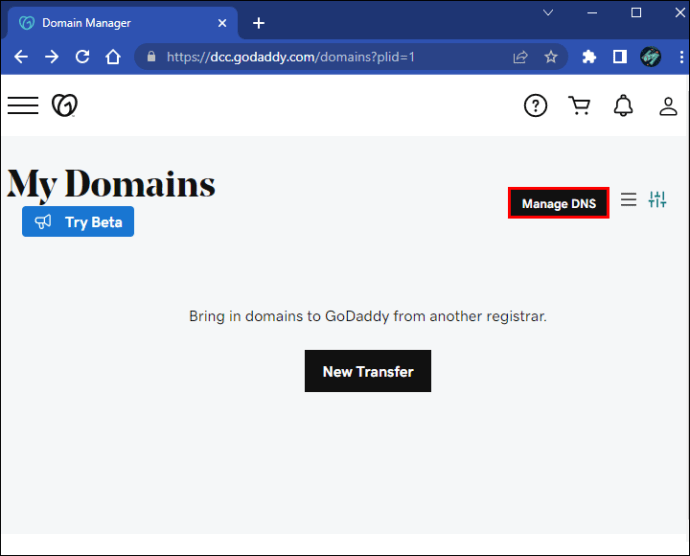
Task: Toggle browser side panel
Action: pyautogui.click(x=620, y=57)
